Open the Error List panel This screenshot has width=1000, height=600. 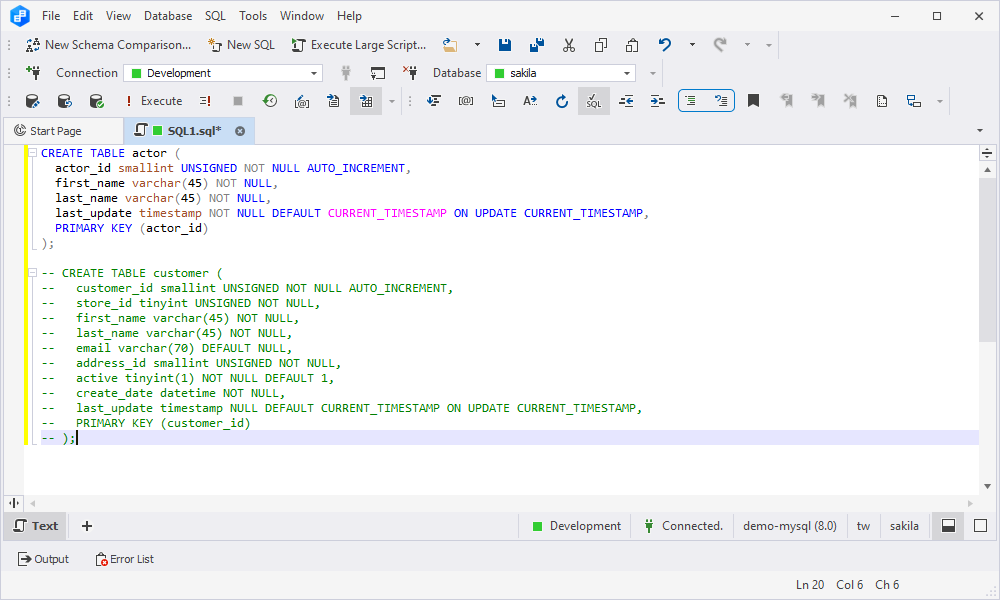[x=124, y=559]
